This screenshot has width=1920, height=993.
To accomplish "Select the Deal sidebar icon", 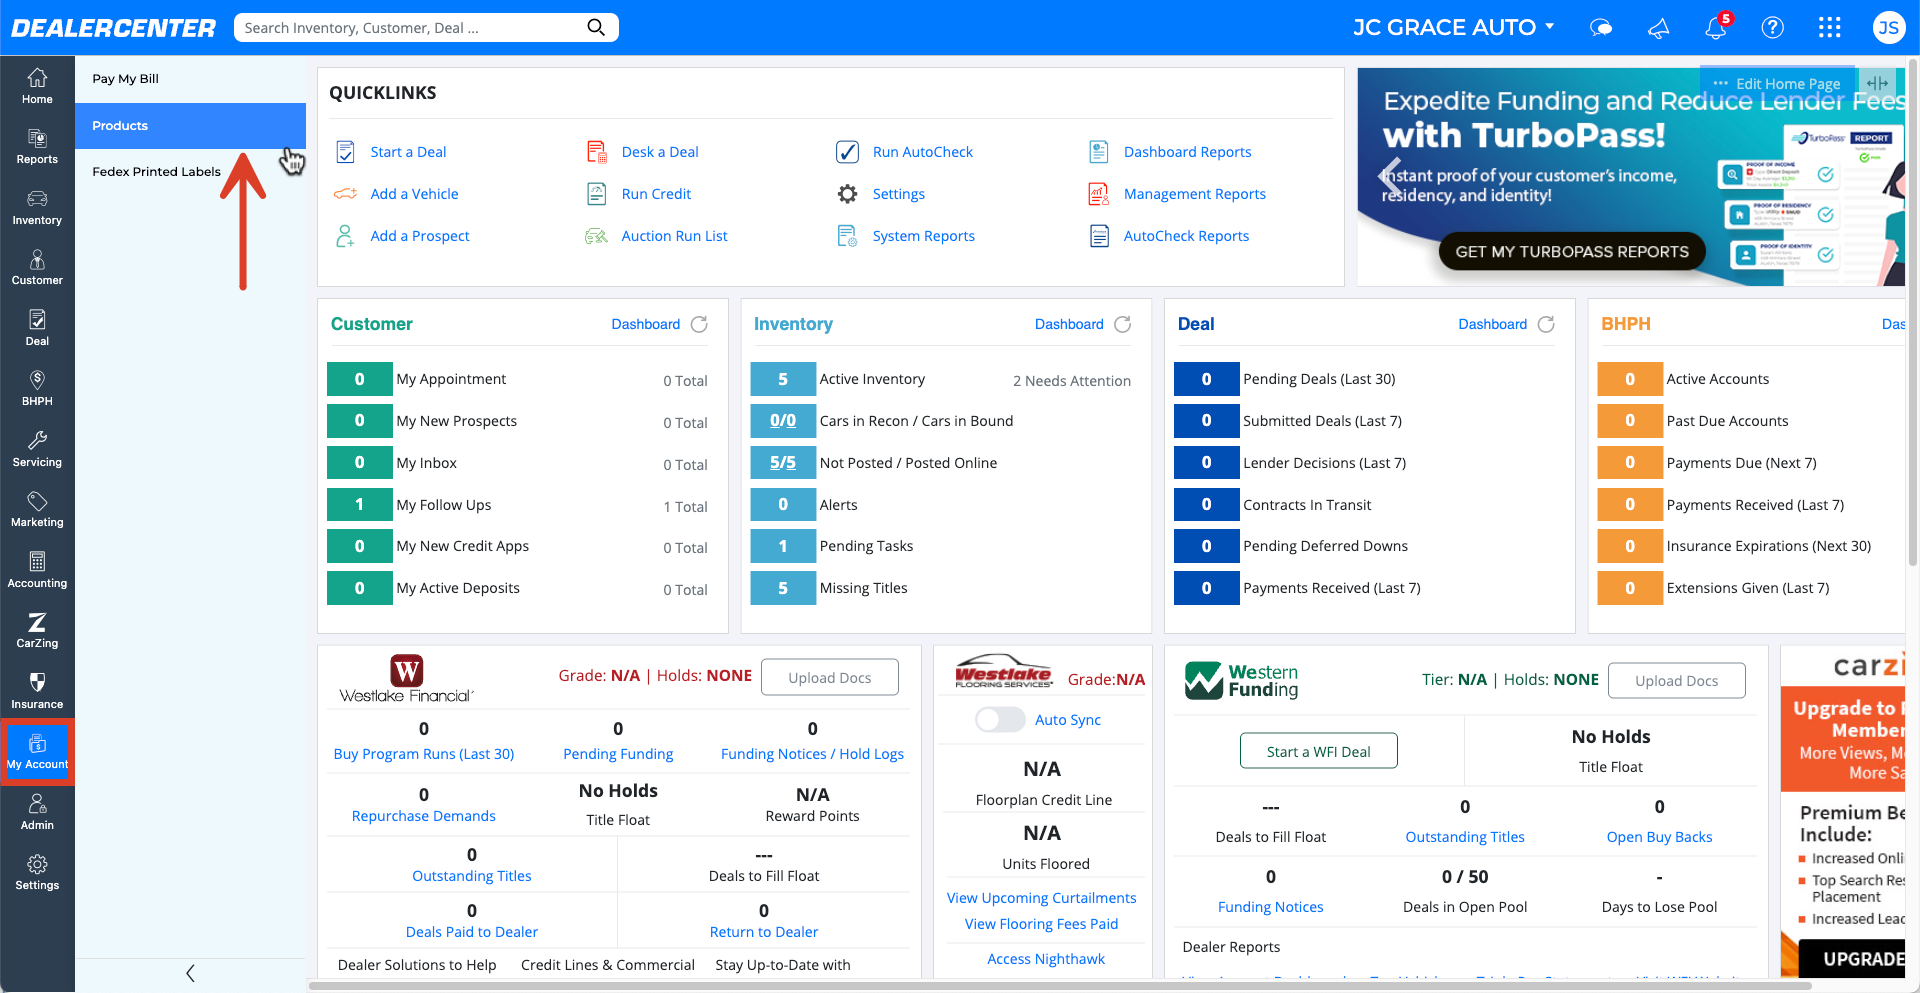I will [37, 328].
